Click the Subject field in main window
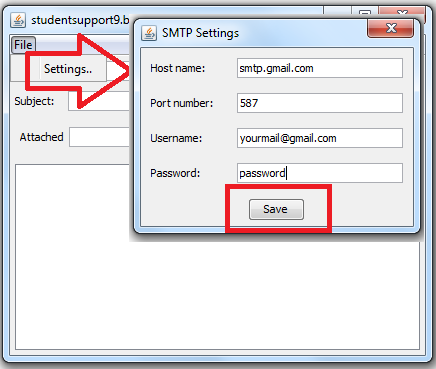This screenshot has height=369, width=436. pyautogui.click(x=99, y=101)
